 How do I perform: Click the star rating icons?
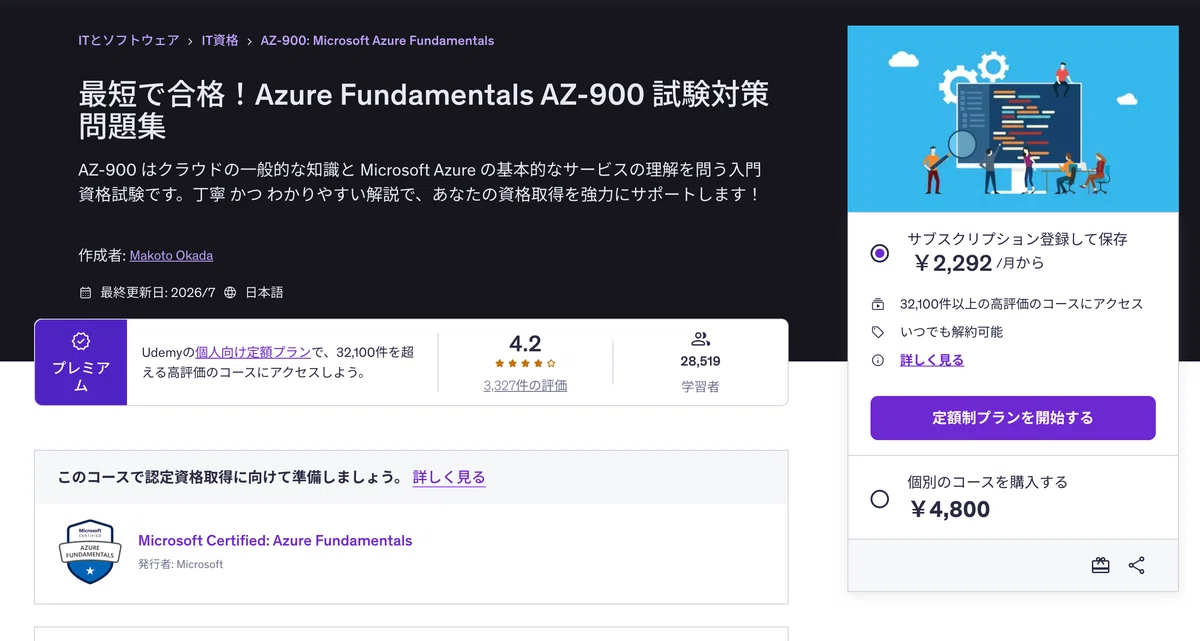(x=525, y=363)
